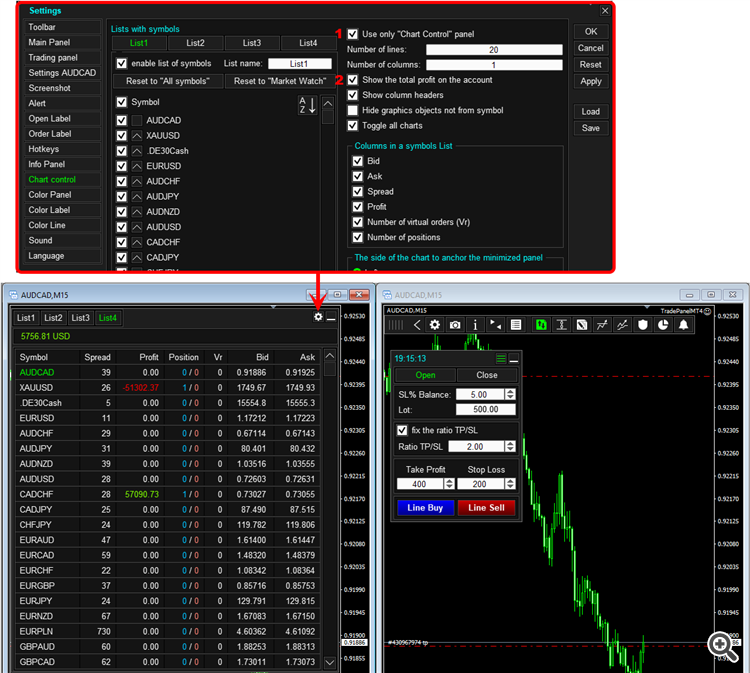Screen dimensions: 750x673
Task: Click the Lot input field showing 500.00
Action: tap(485, 409)
